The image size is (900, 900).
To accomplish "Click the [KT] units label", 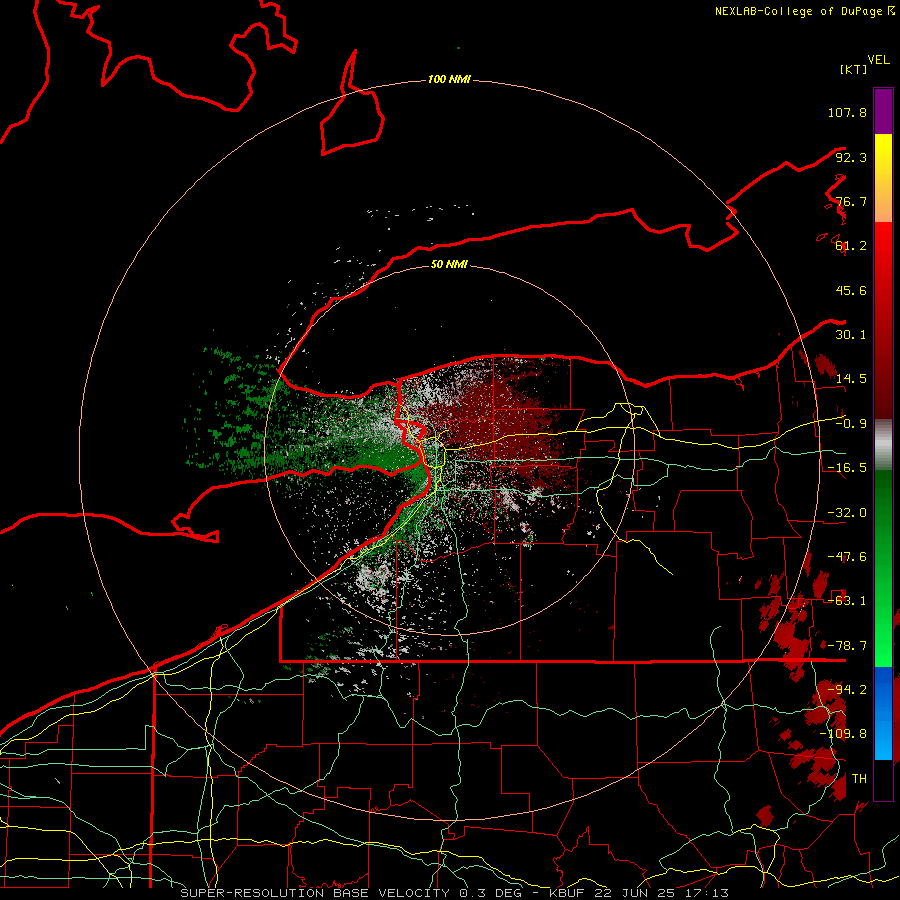I will 854,69.
